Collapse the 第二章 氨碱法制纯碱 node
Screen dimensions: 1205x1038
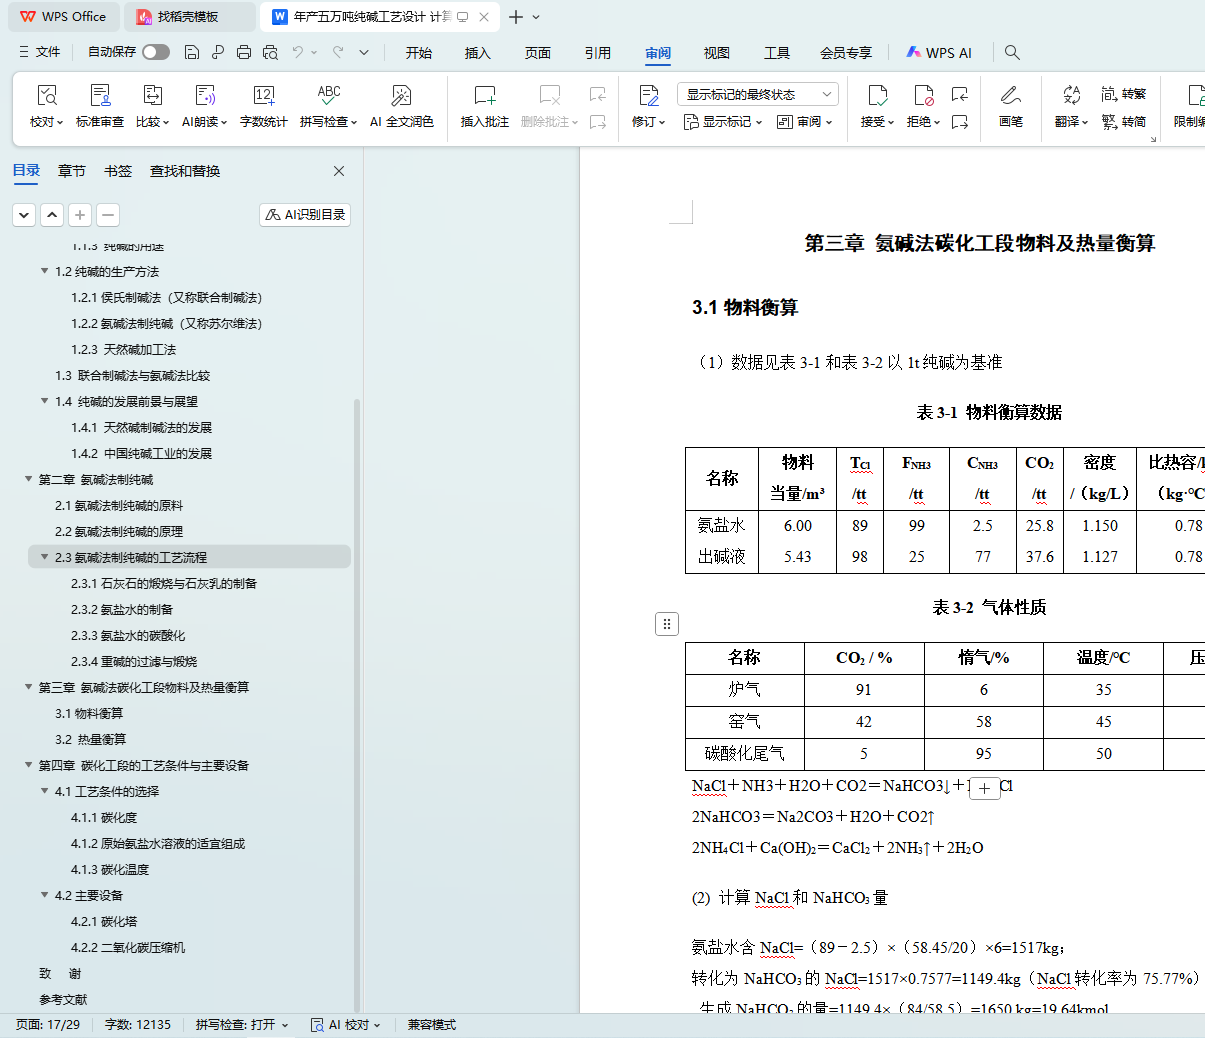tap(28, 479)
